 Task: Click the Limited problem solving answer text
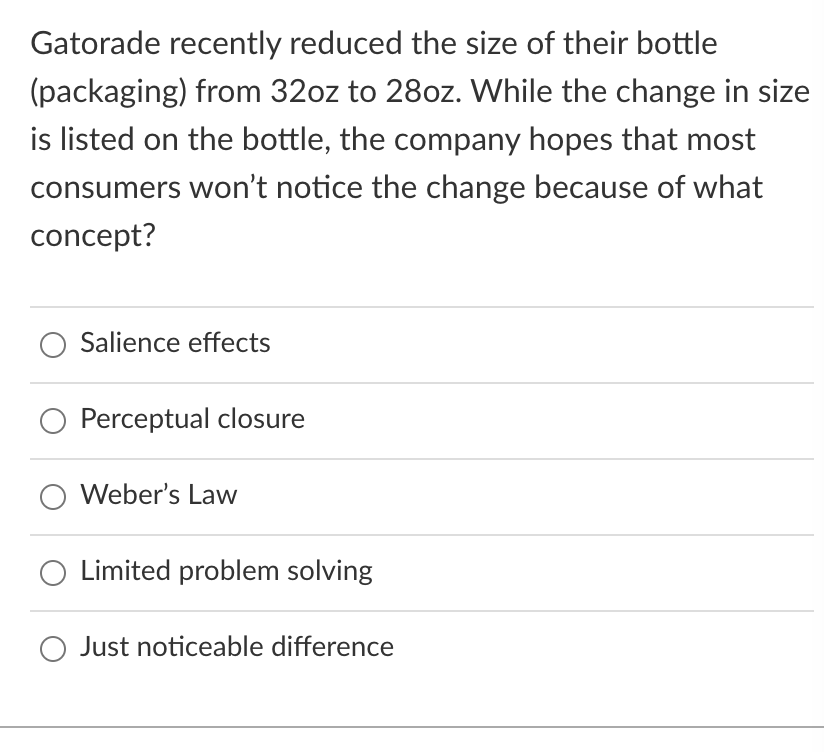[226, 571]
